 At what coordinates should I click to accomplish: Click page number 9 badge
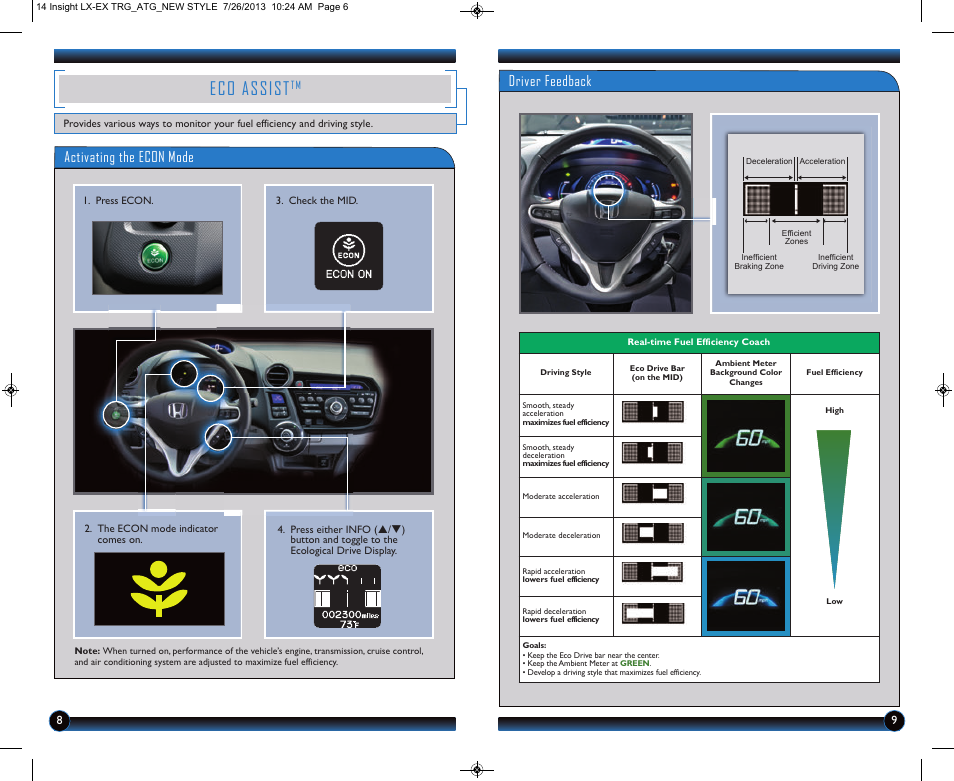894,721
